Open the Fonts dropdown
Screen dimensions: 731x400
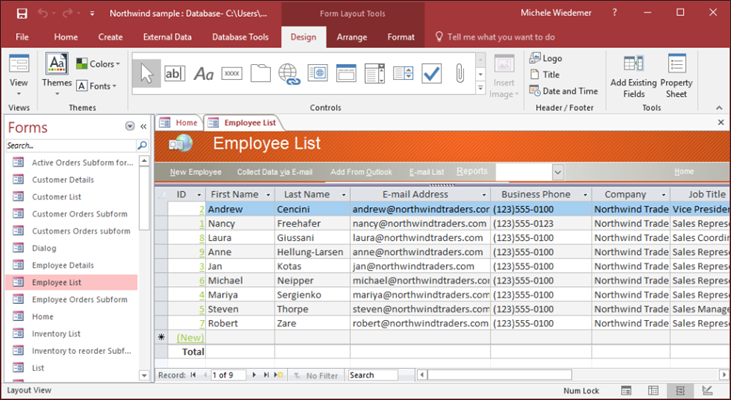[x=97, y=86]
